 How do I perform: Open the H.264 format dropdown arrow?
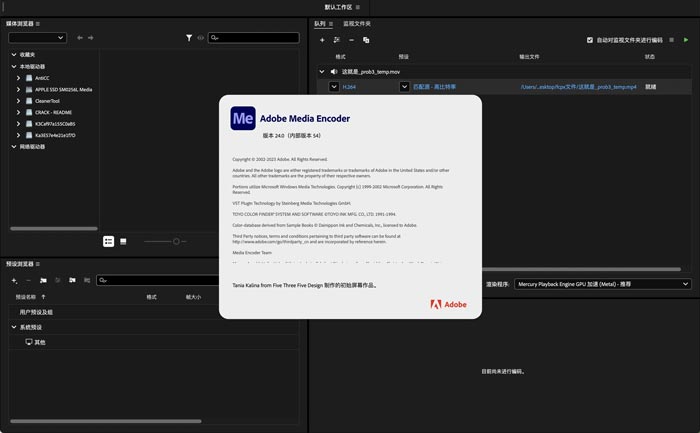click(334, 87)
